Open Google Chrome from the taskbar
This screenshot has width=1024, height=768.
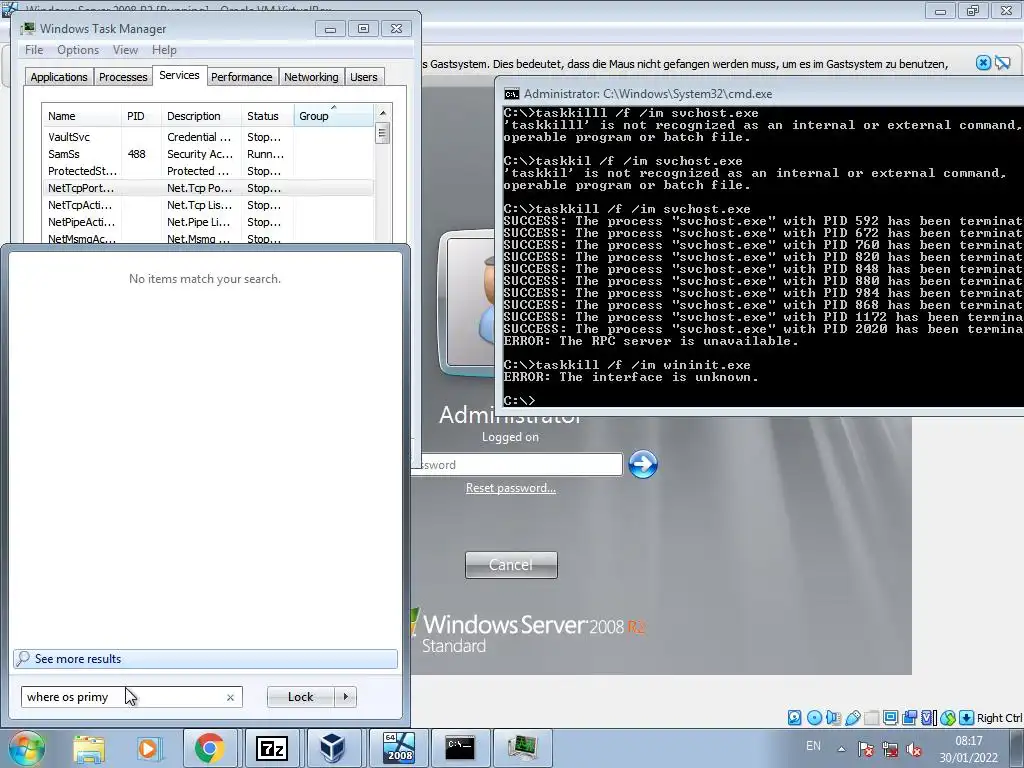[x=209, y=748]
